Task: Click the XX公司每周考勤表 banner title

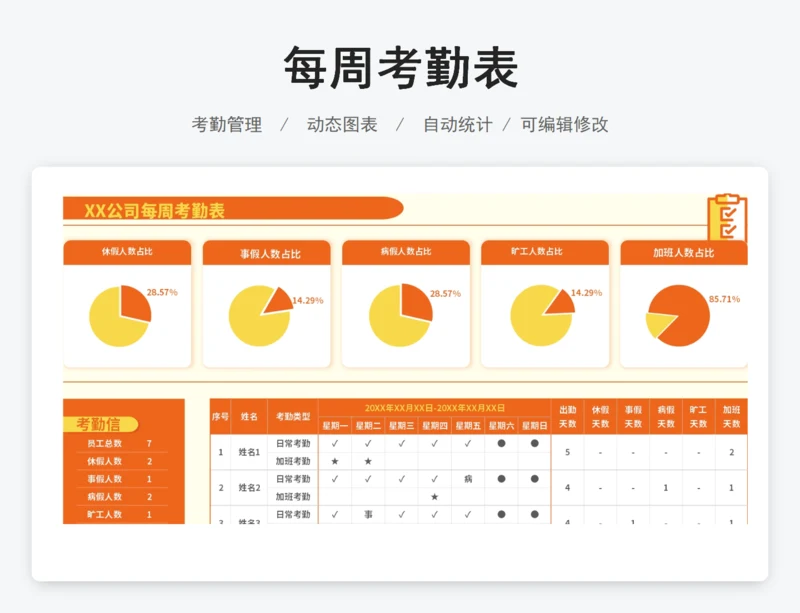Action: coord(154,210)
